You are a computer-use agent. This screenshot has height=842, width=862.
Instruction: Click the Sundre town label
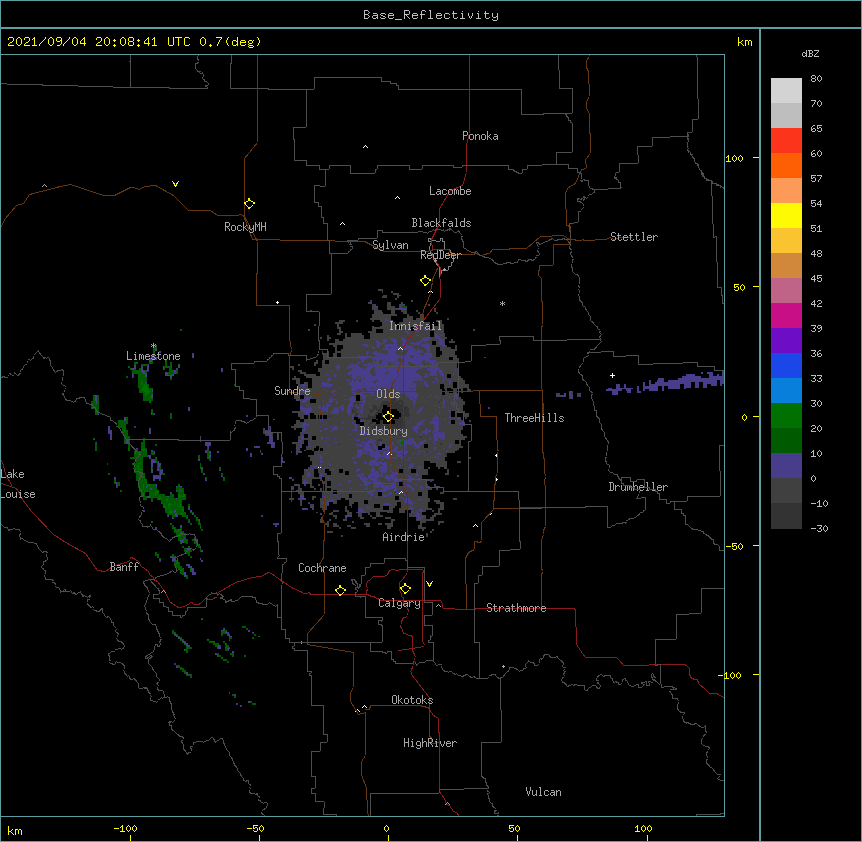pyautogui.click(x=292, y=391)
